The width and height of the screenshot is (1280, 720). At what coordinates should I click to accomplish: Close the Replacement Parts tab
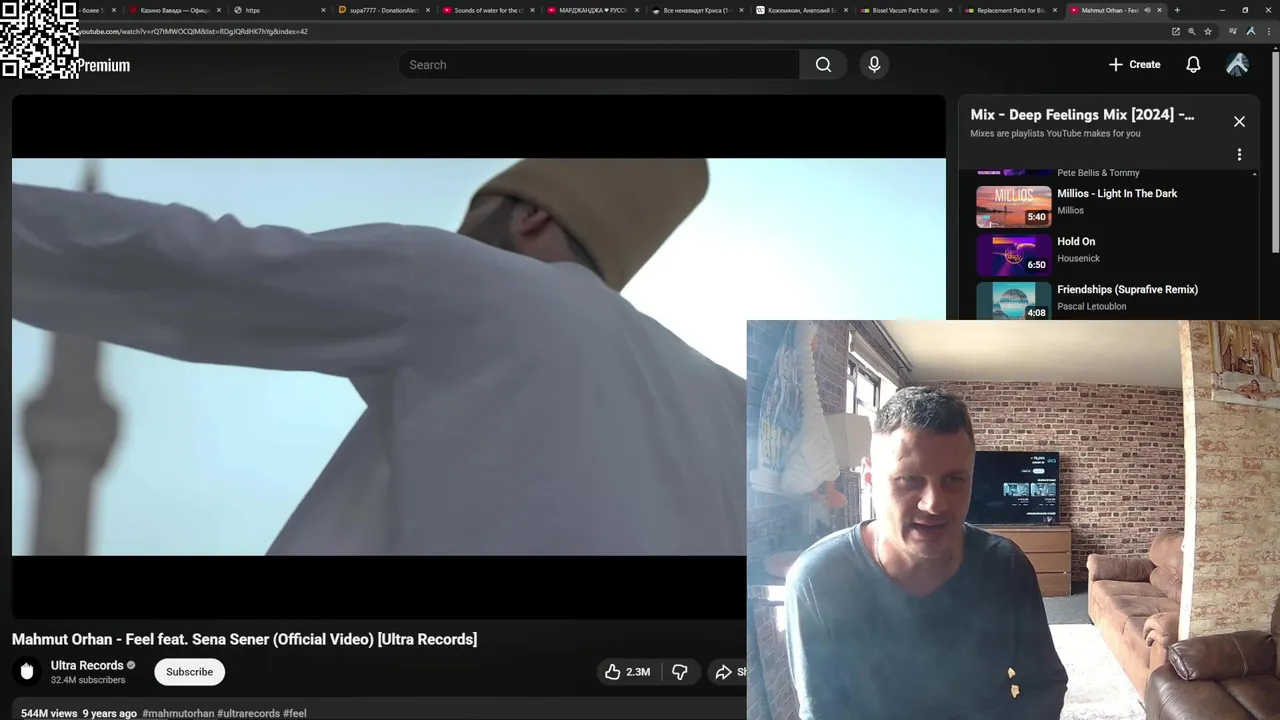click(x=1054, y=10)
